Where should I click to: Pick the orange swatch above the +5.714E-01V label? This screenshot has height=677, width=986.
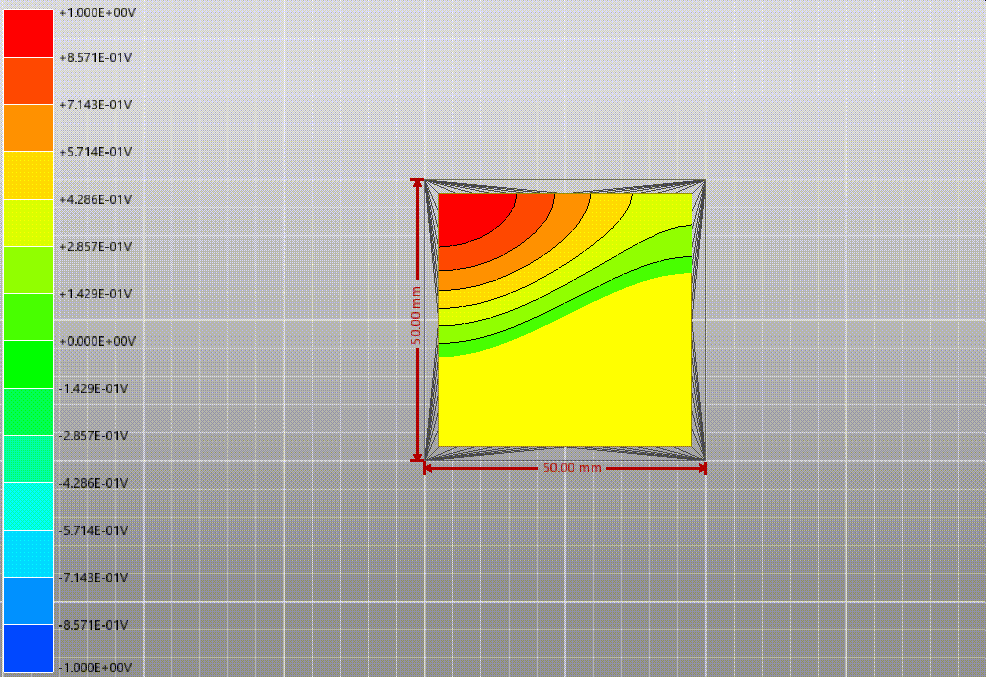click(28, 128)
